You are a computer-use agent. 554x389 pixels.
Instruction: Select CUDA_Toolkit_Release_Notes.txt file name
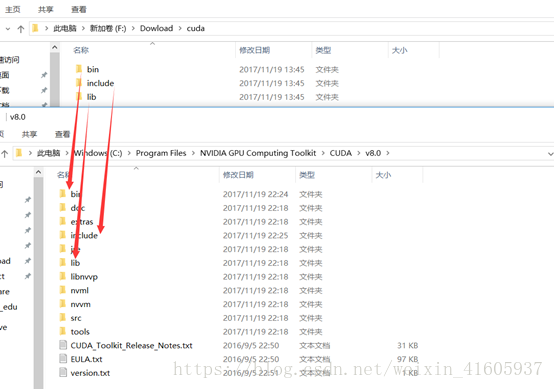point(131,345)
